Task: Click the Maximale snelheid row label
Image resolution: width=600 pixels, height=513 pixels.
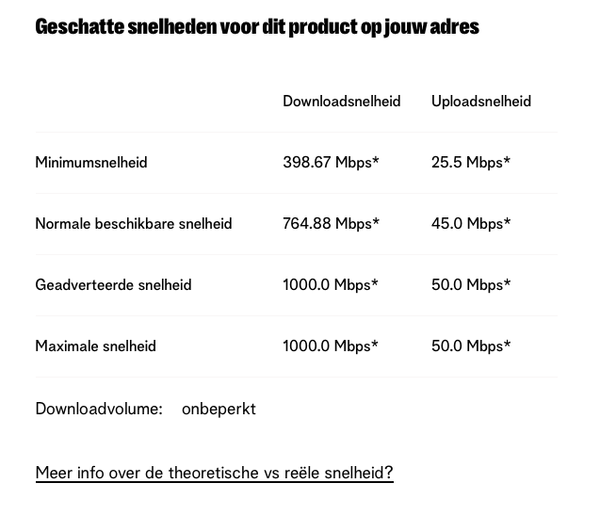Action: pos(96,346)
